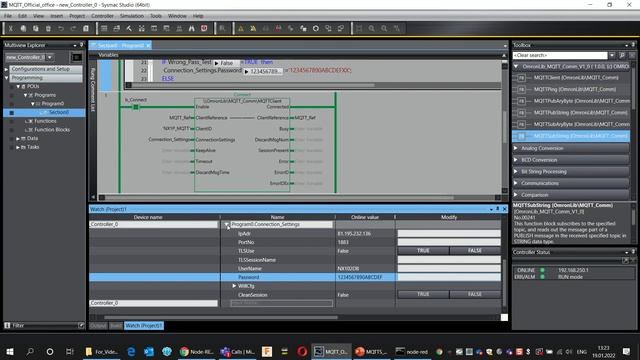Set CleanSession to FALSE
This screenshot has height=360, width=640.
[475, 294]
